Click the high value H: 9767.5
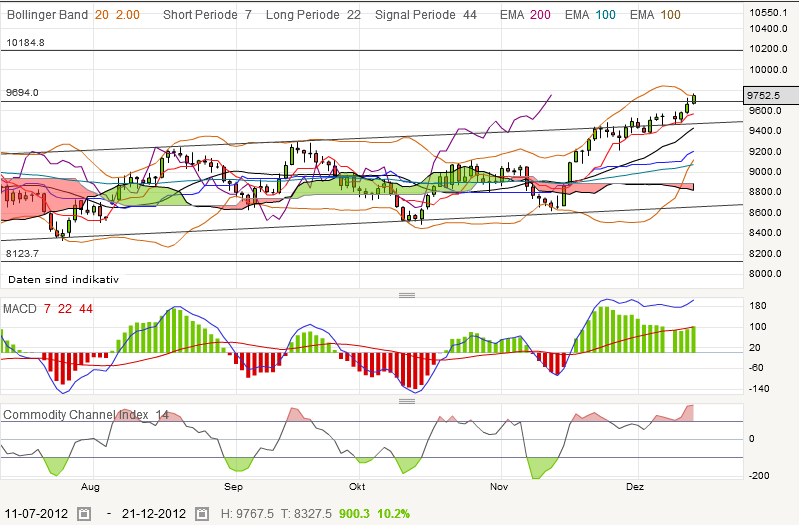 point(247,513)
